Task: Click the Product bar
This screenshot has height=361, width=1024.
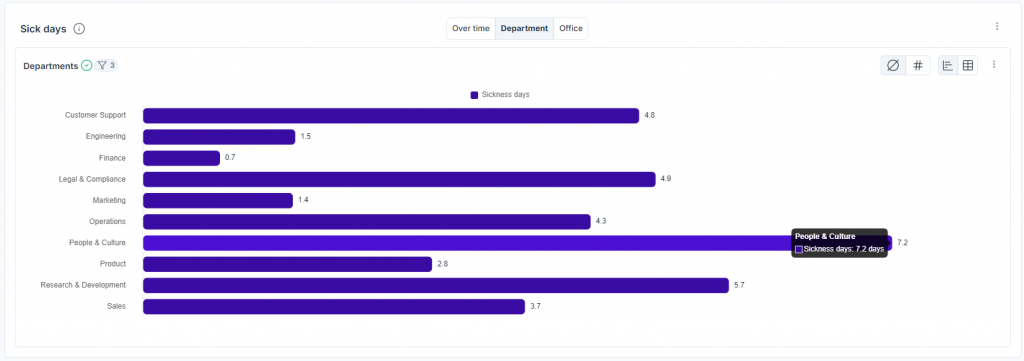Action: tap(287, 264)
